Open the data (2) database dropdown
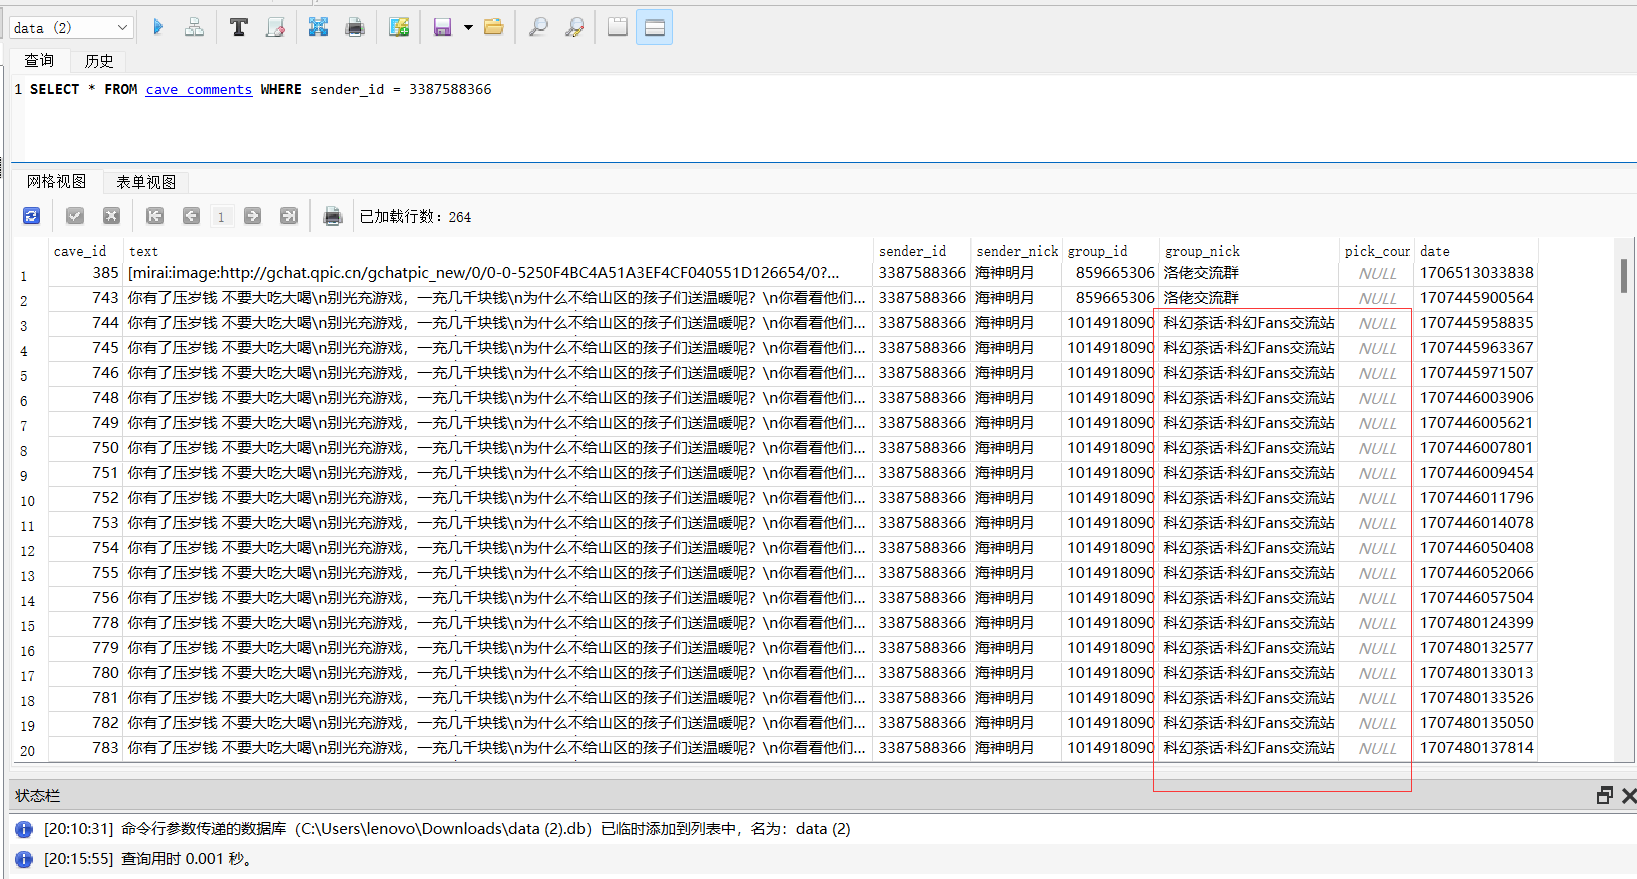Viewport: 1637px width, 879px height. point(70,27)
